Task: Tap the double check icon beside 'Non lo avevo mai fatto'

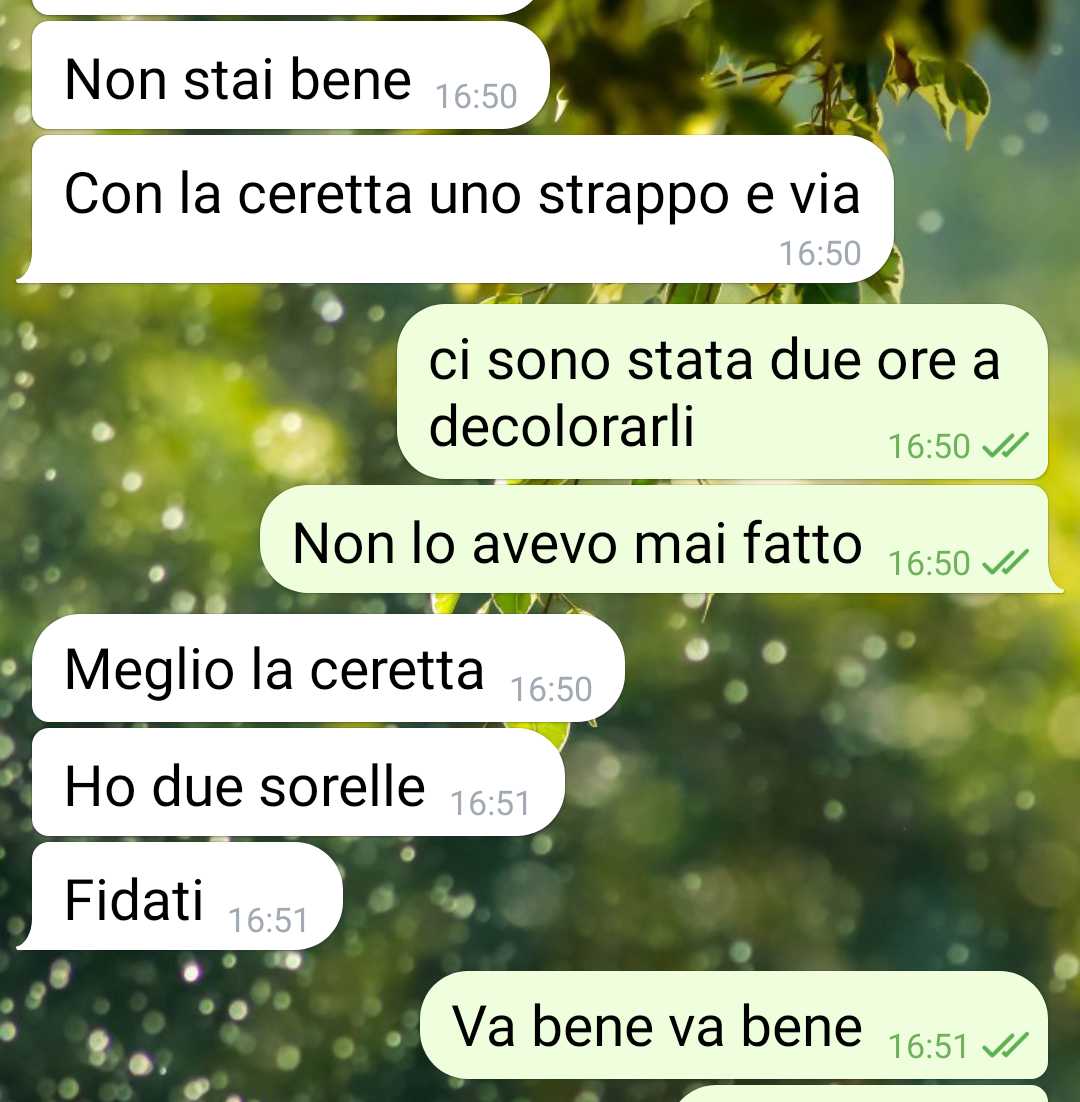Action: (x=1005, y=562)
